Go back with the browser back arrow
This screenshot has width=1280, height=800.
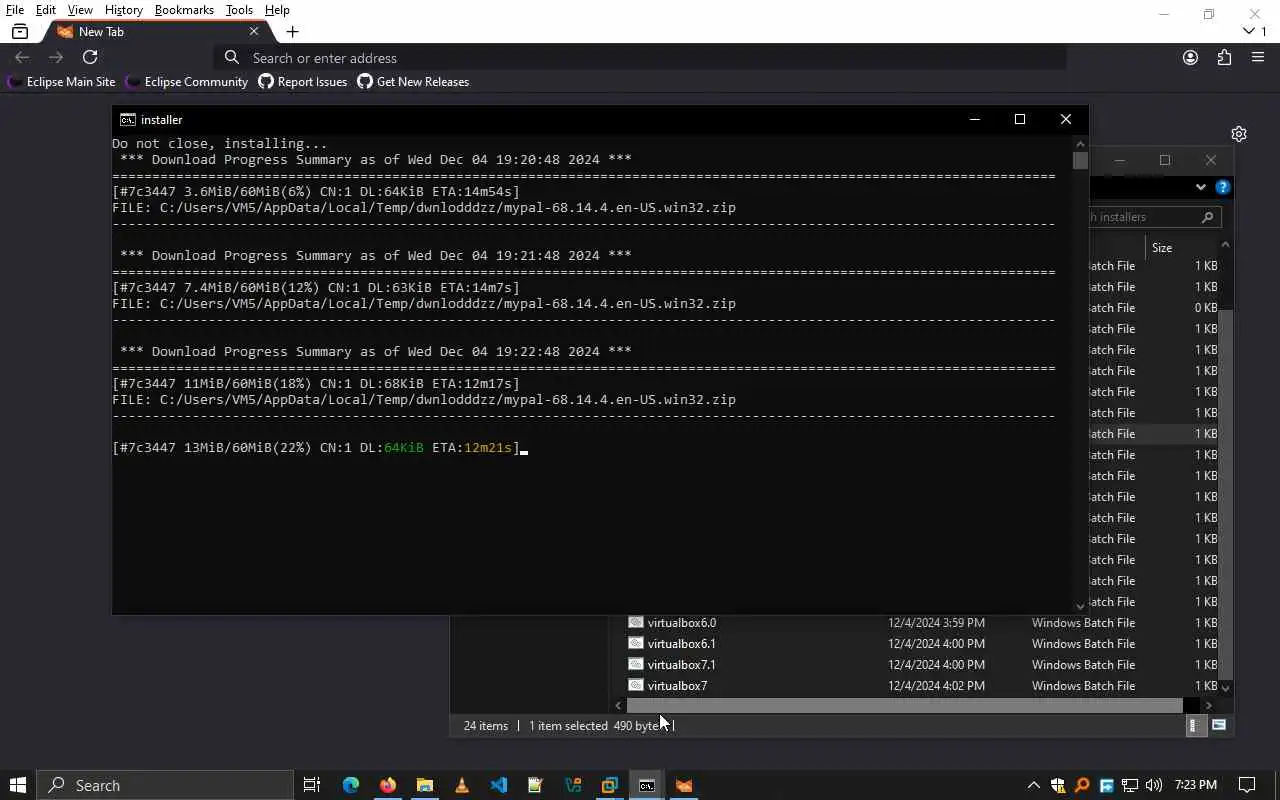point(22,58)
